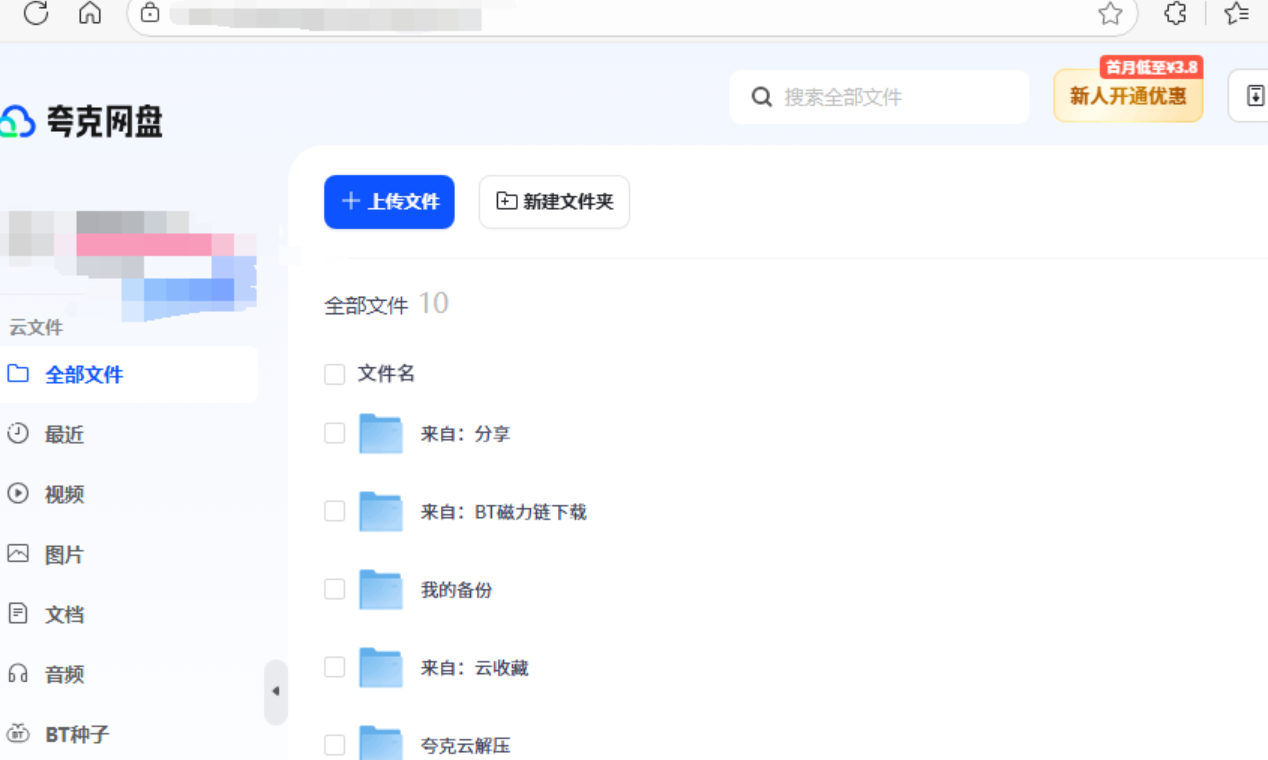Image resolution: width=1268 pixels, height=760 pixels.
Task: Collapse the sidebar with the arrow handle
Action: pos(276,691)
